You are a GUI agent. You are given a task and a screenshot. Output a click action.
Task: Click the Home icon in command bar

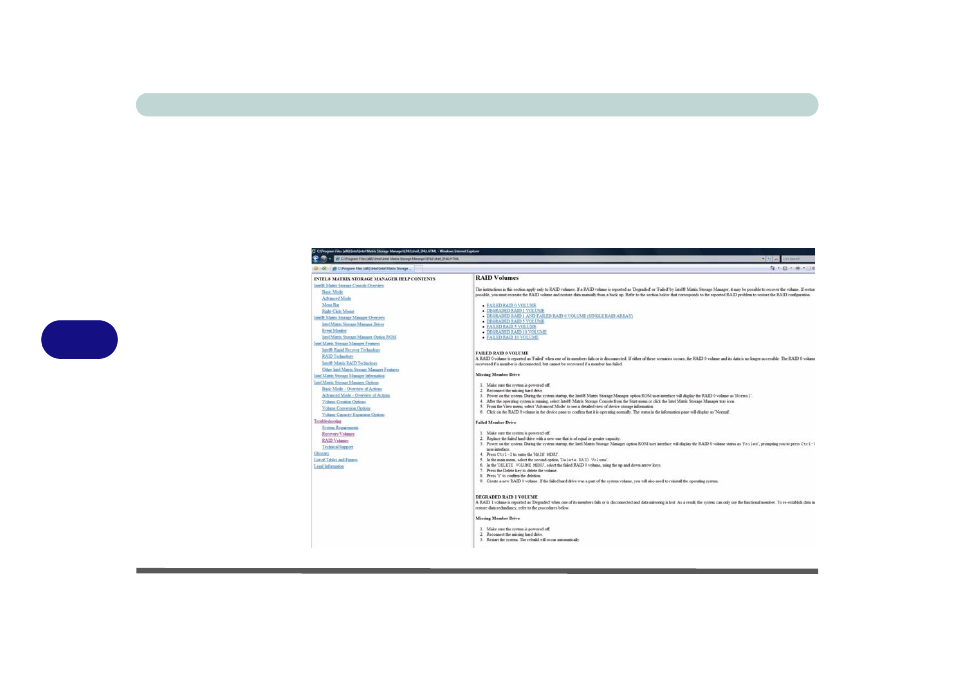pos(773,268)
